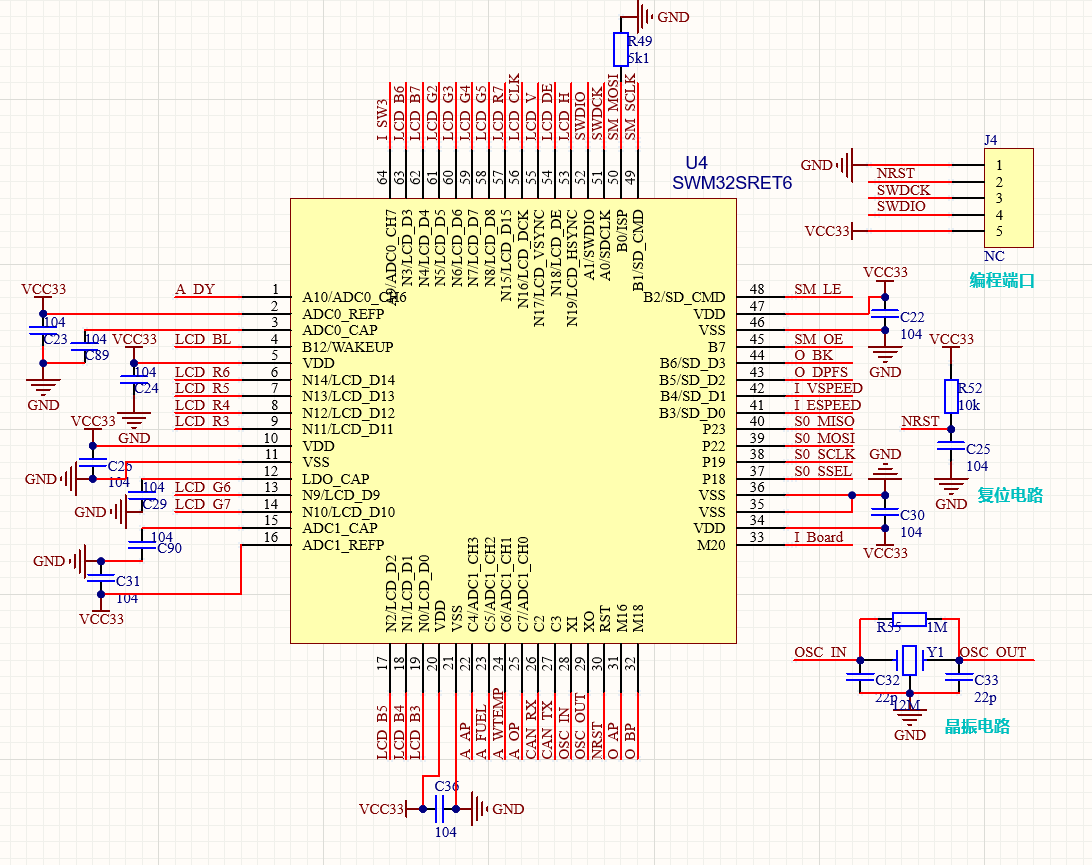The width and height of the screenshot is (1092, 865).
Task: Click the C31 capacitor designator
Action: [128, 582]
